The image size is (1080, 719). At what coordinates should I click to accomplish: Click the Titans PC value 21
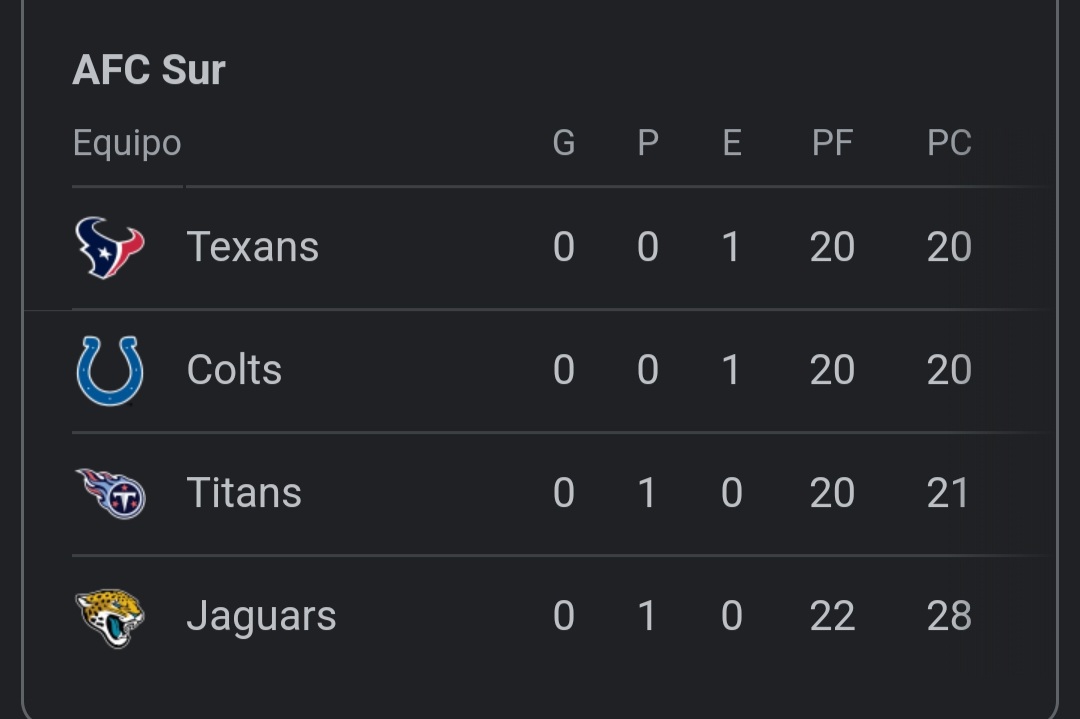(949, 493)
